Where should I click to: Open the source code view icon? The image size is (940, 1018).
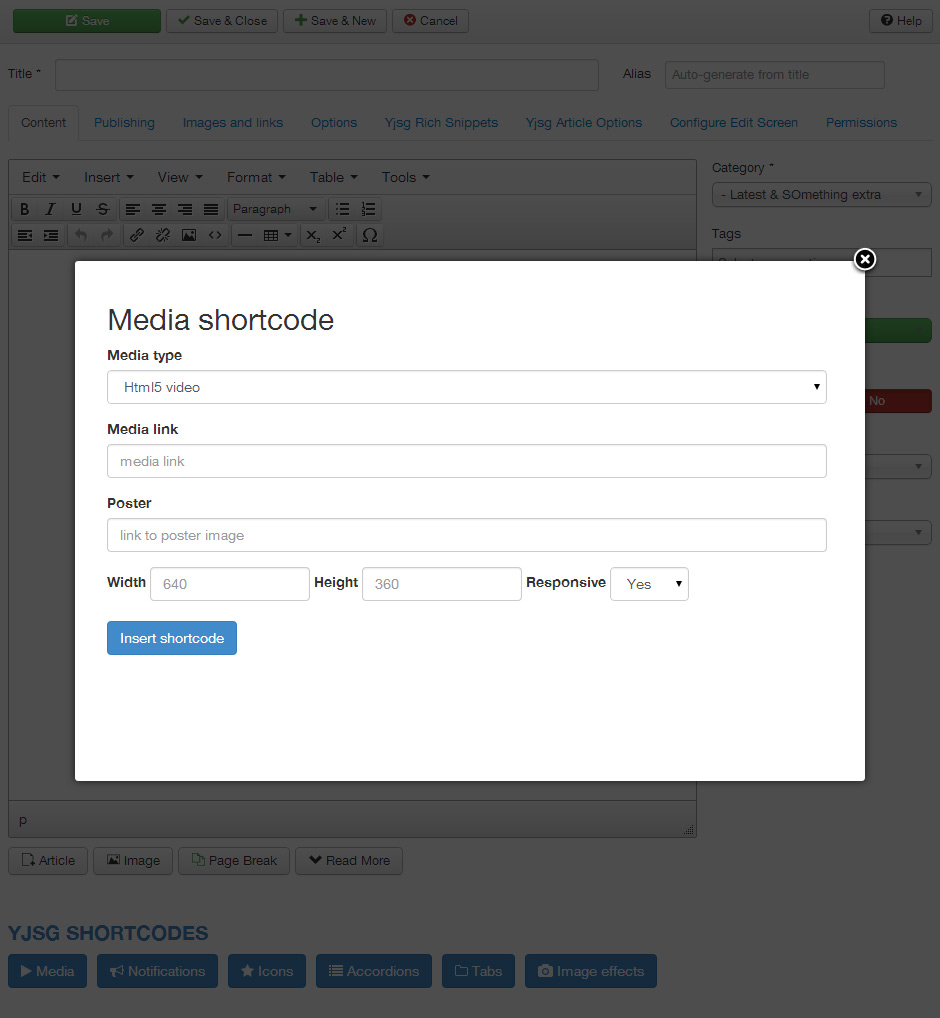pyautogui.click(x=215, y=235)
